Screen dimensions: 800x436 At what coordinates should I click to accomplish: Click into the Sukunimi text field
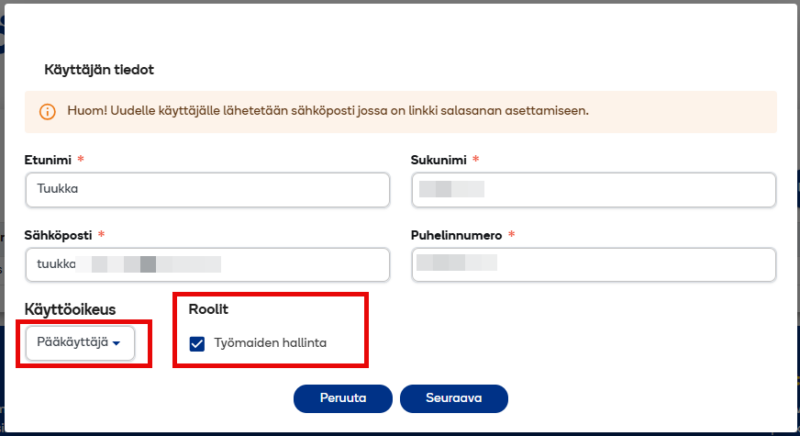594,188
